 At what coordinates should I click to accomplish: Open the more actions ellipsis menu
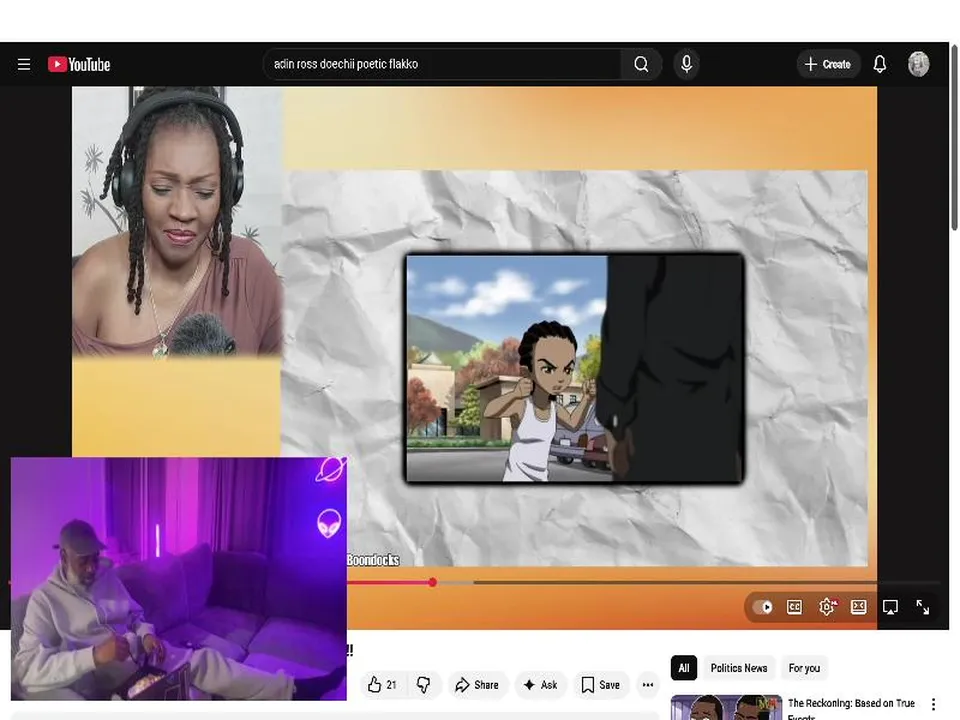pyautogui.click(x=648, y=684)
